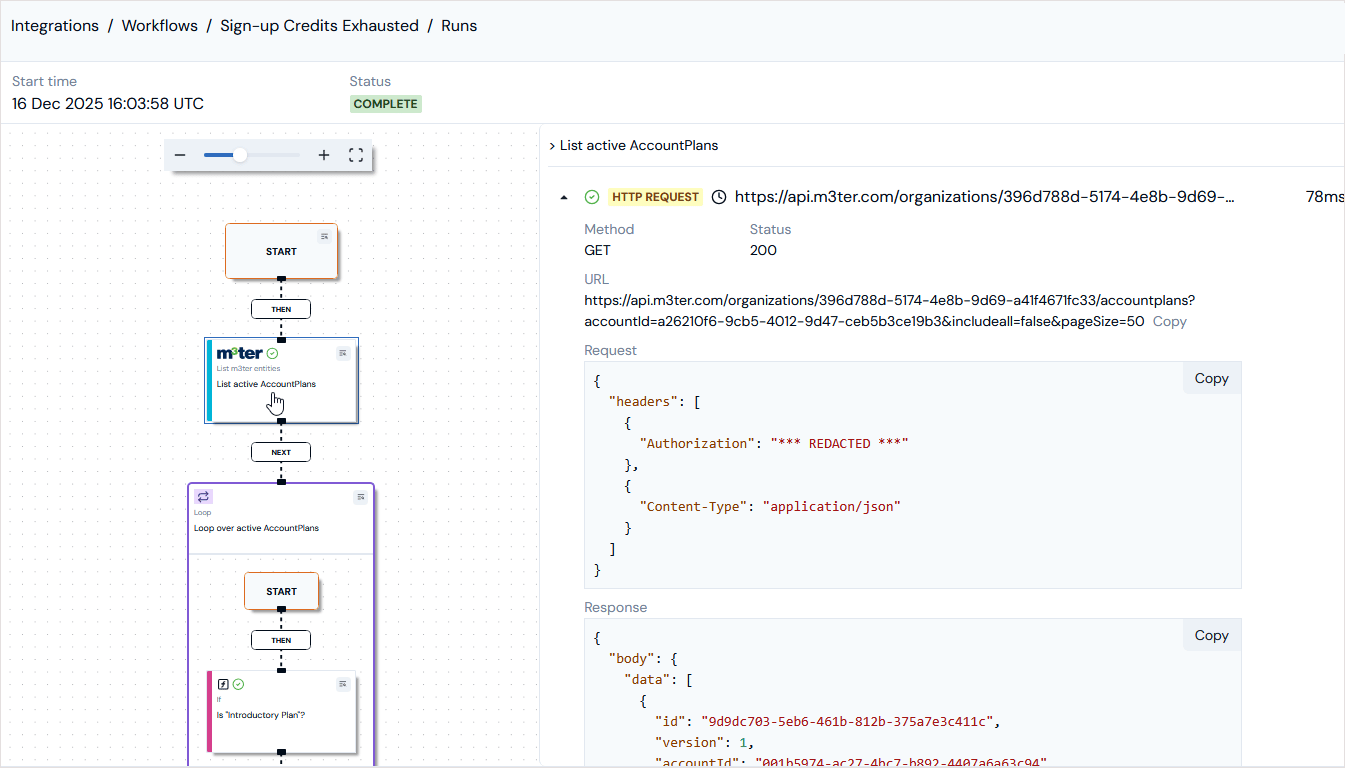The image size is (1345, 768).
Task: Open details icon on List active AccountPlans node
Action: click(343, 352)
